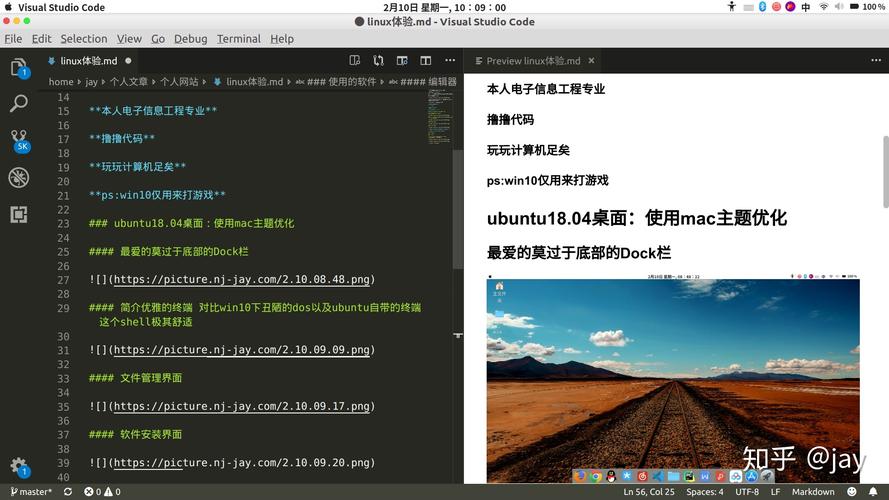
Task: Click home in breadcrumb path
Action: [x=61, y=82]
